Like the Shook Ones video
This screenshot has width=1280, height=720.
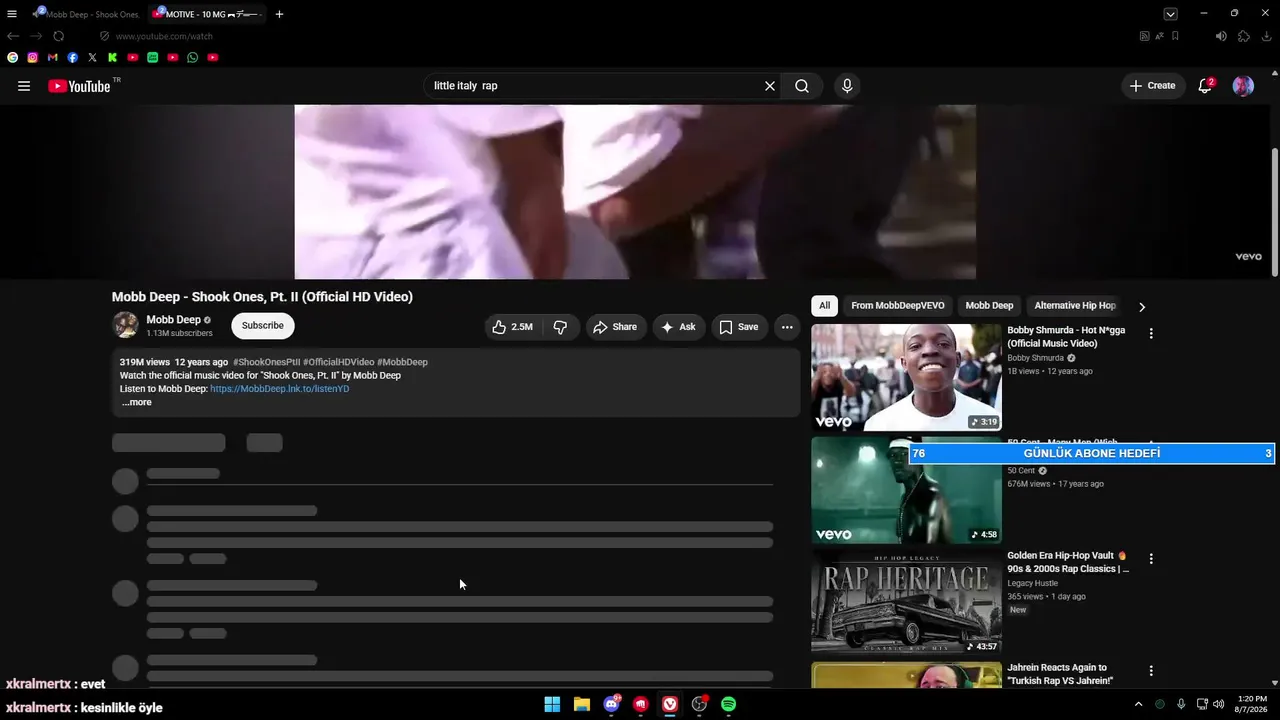click(512, 327)
